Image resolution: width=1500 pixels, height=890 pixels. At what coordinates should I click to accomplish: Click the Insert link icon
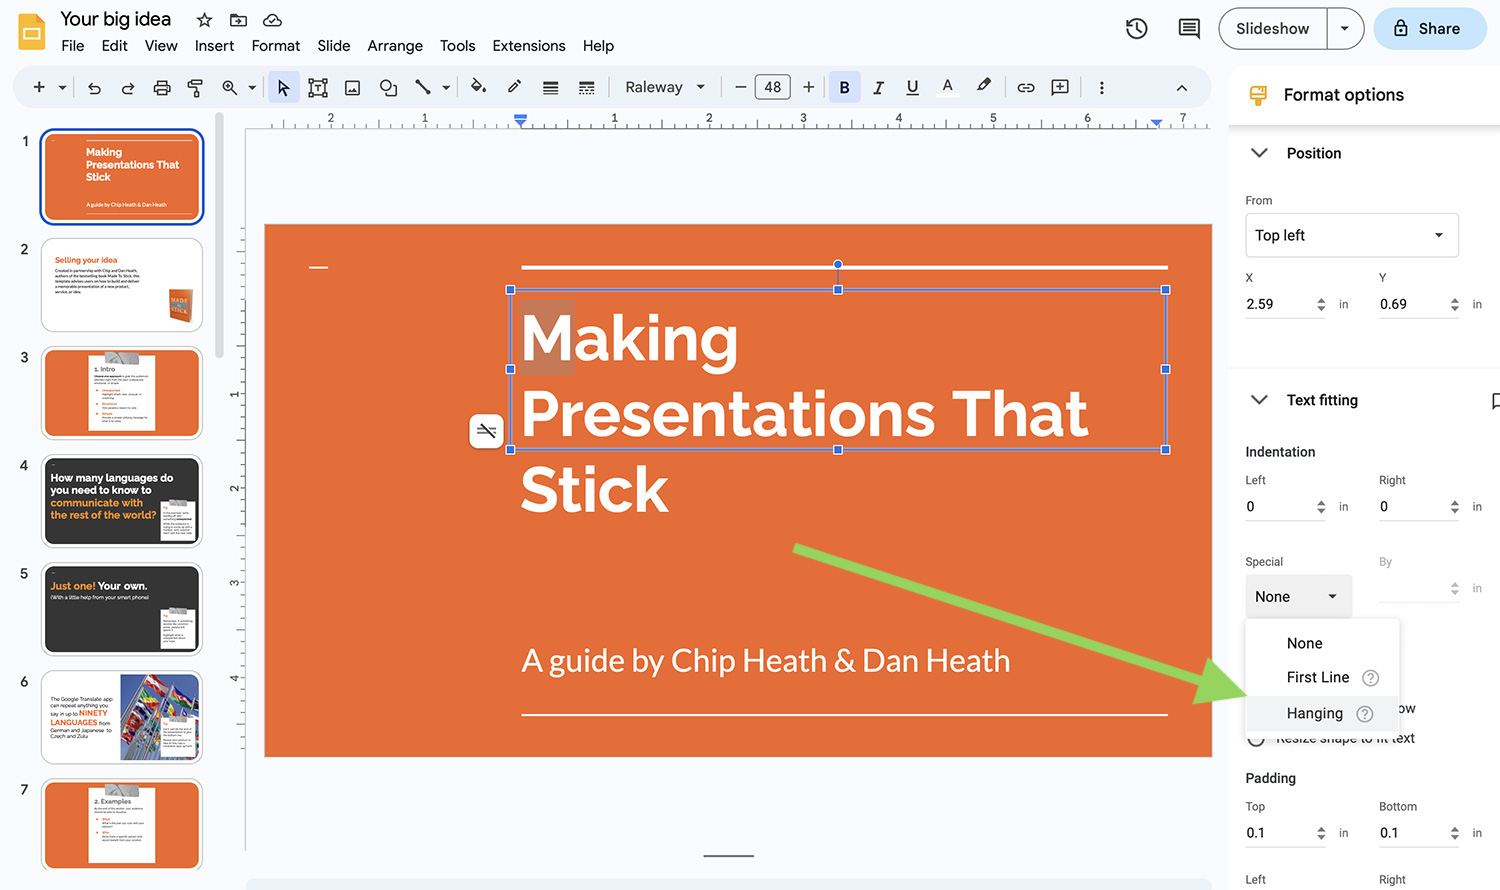click(x=1025, y=87)
